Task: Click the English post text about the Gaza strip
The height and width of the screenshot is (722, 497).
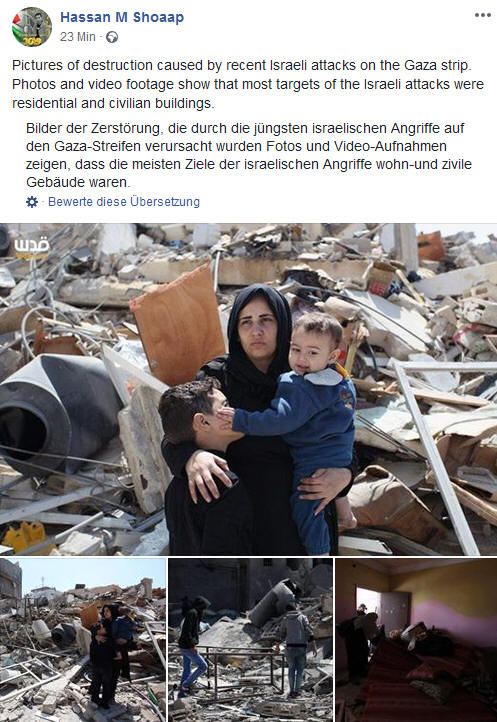Action: [248, 84]
